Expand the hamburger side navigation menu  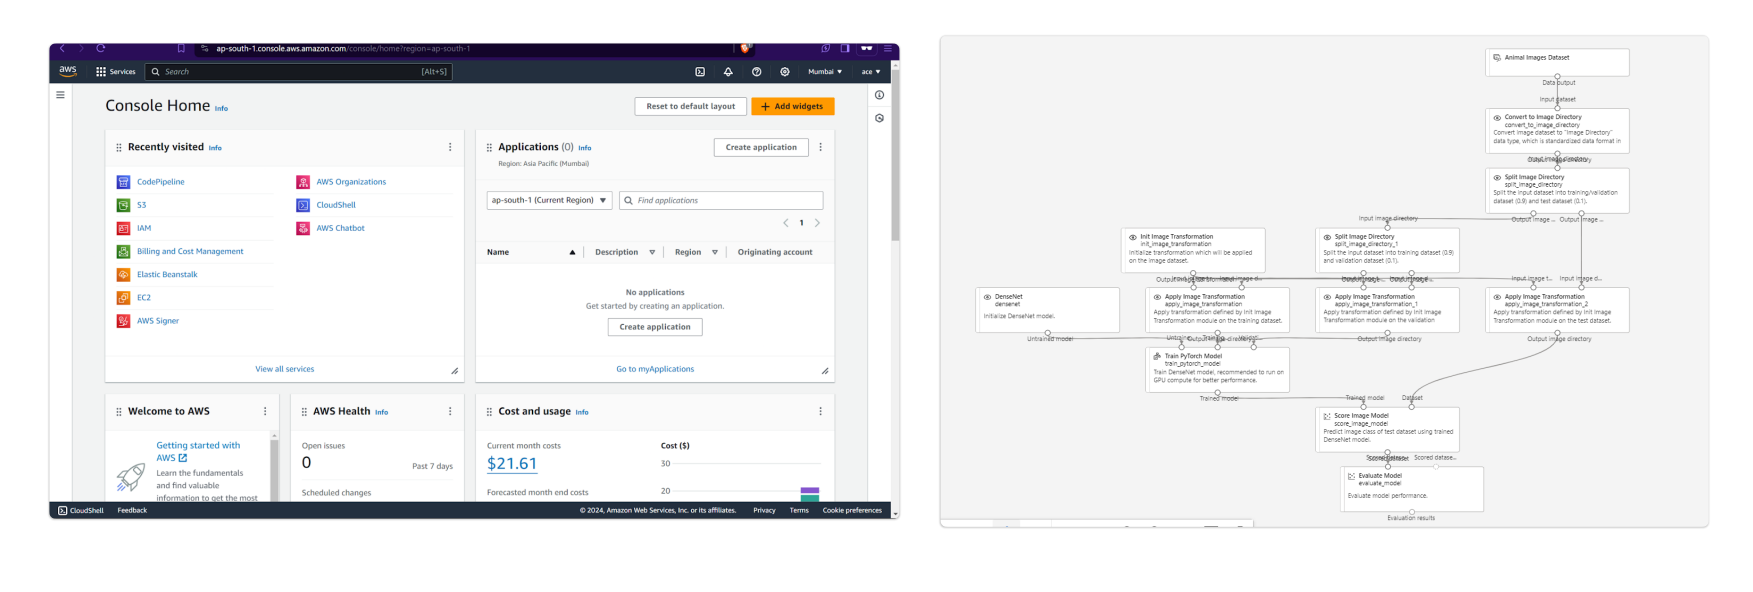point(60,95)
